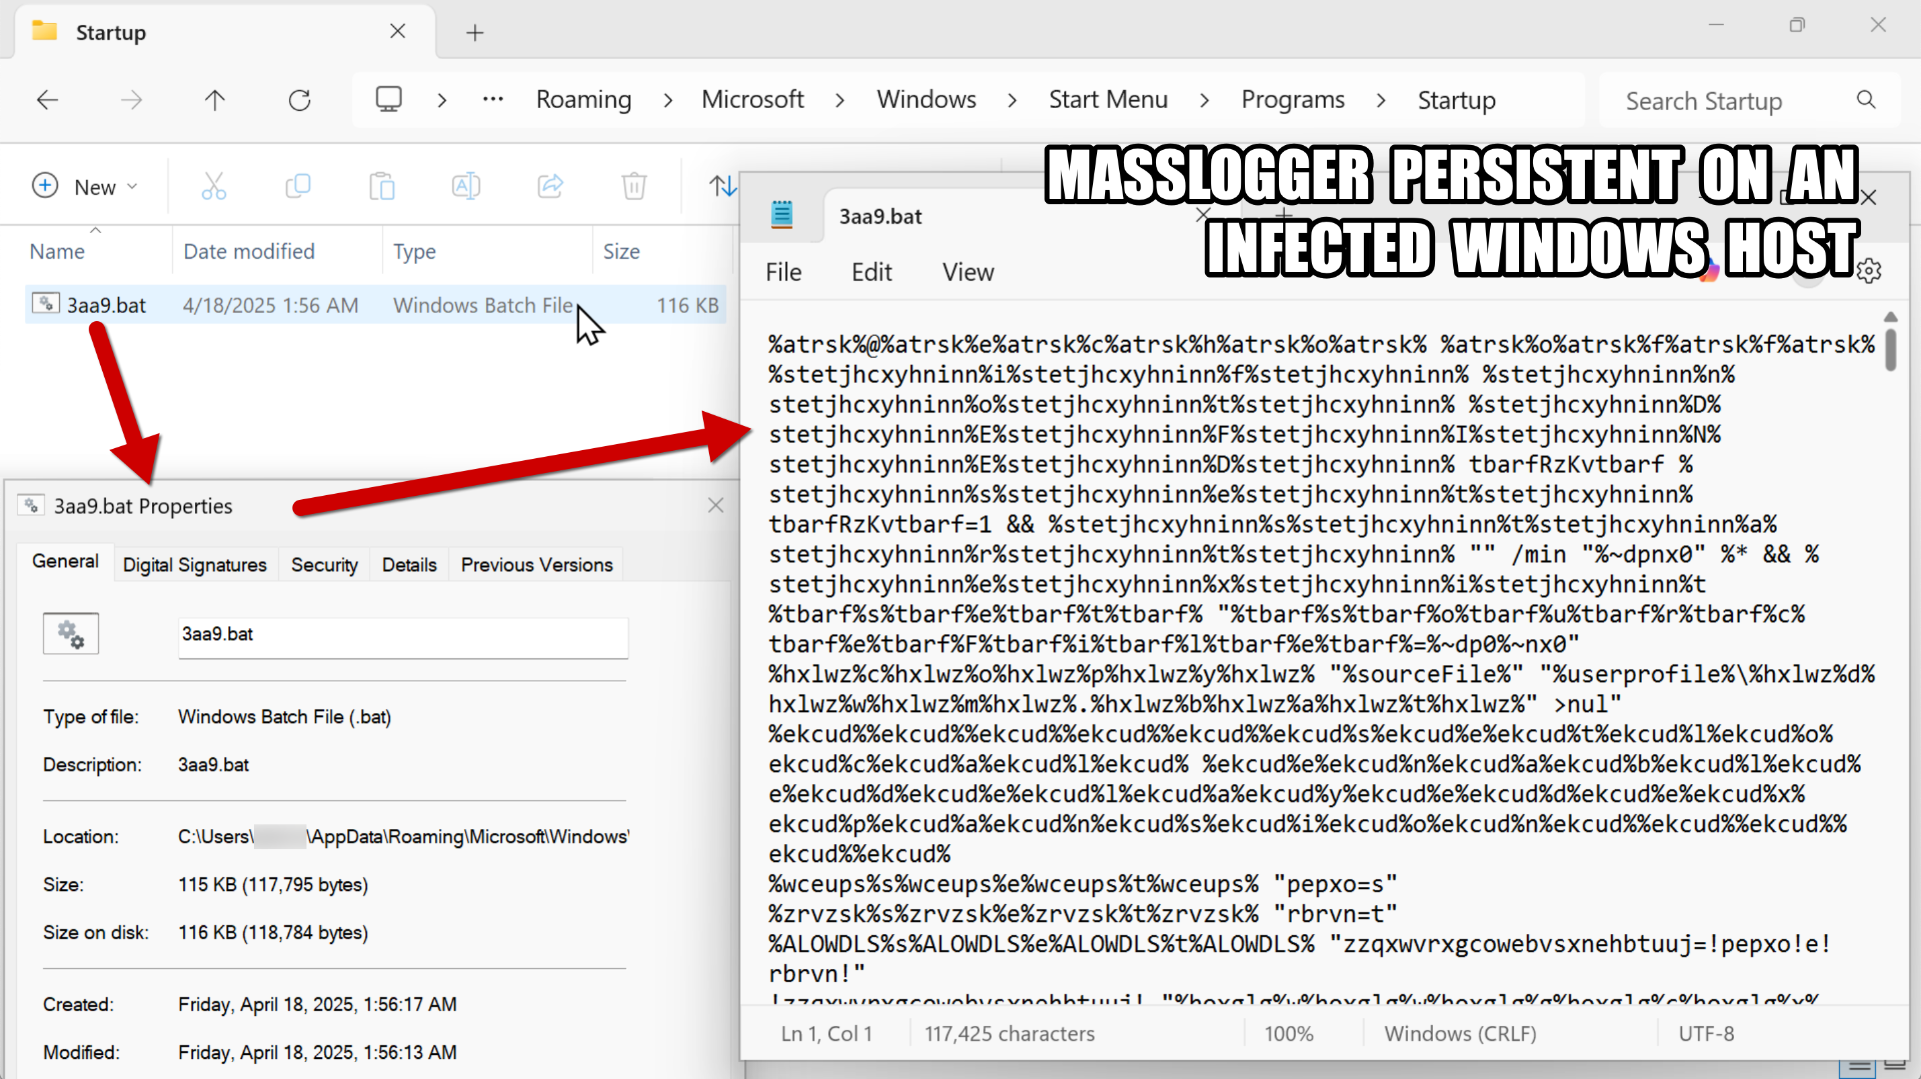Click Windows (CRLF) line ending indicator
The height and width of the screenshot is (1079, 1921).
(1460, 1034)
